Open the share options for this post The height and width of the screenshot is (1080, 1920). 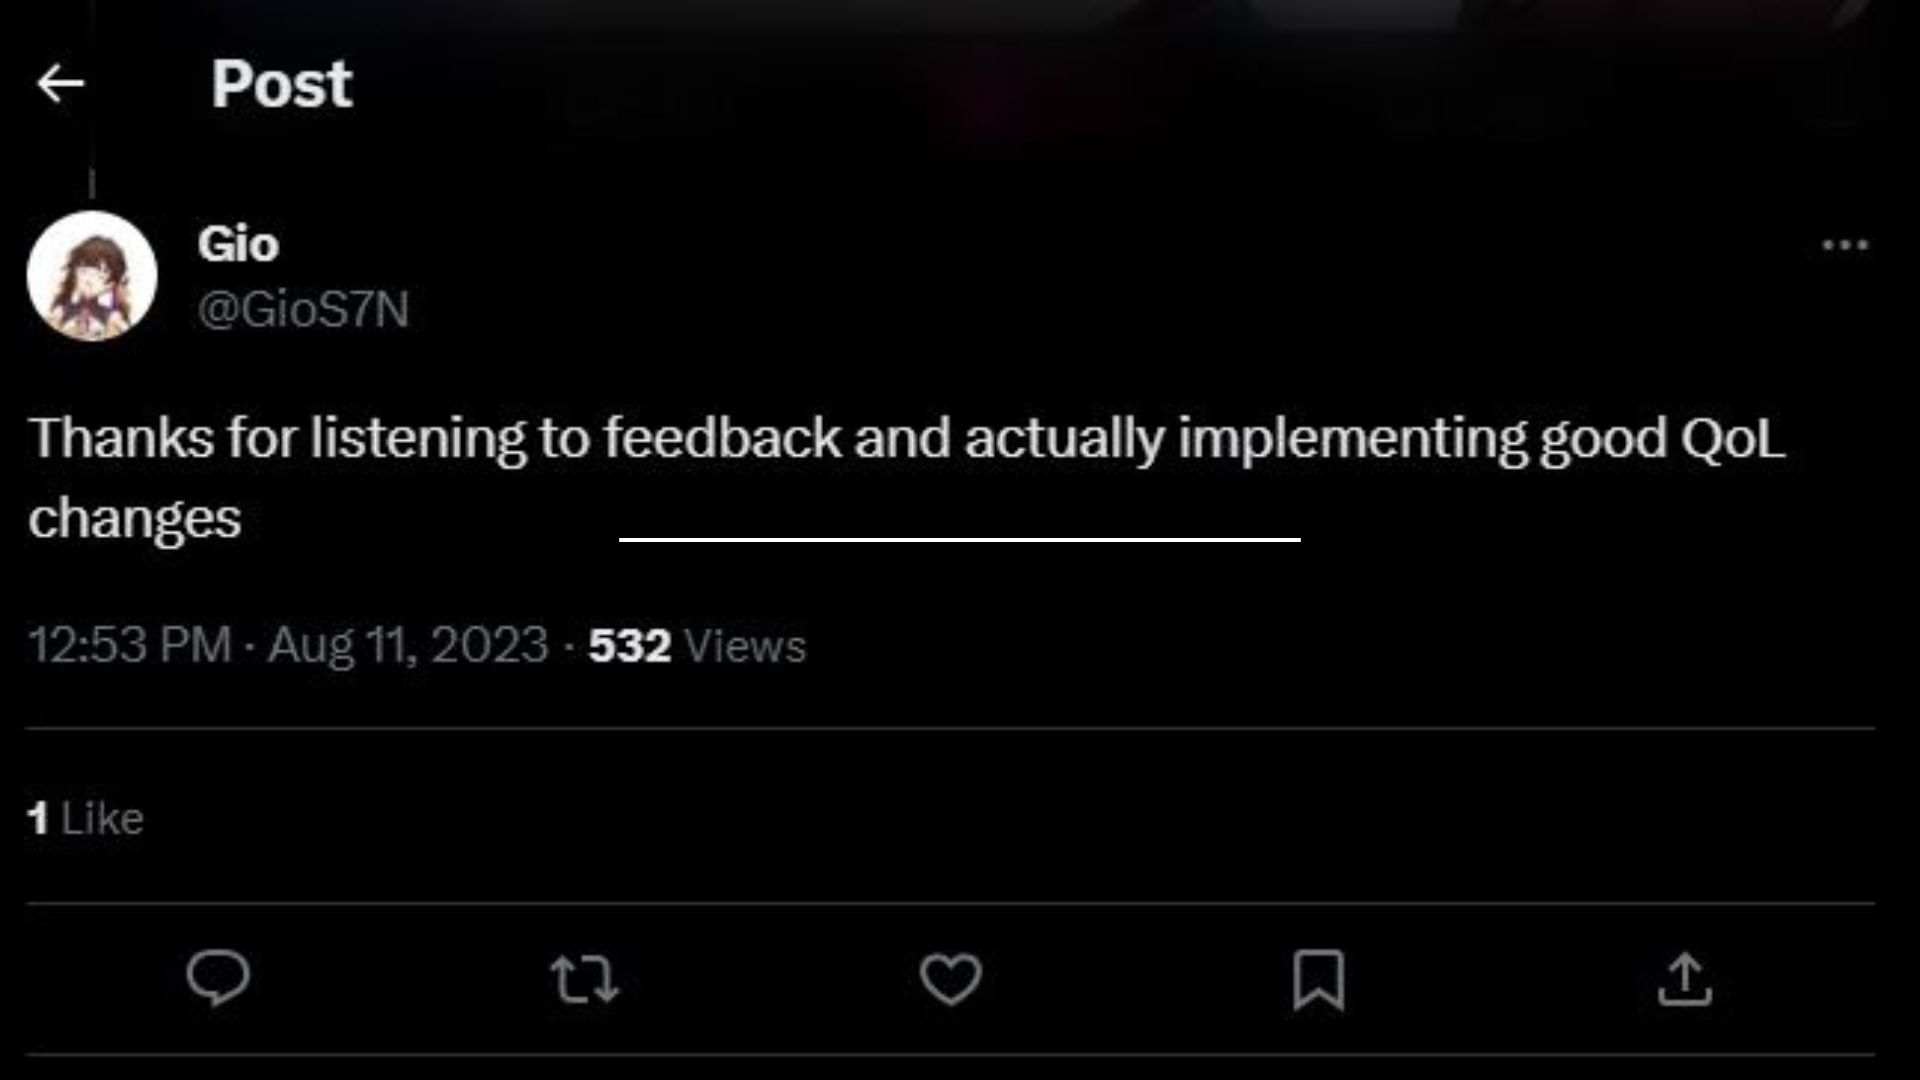[1685, 979]
